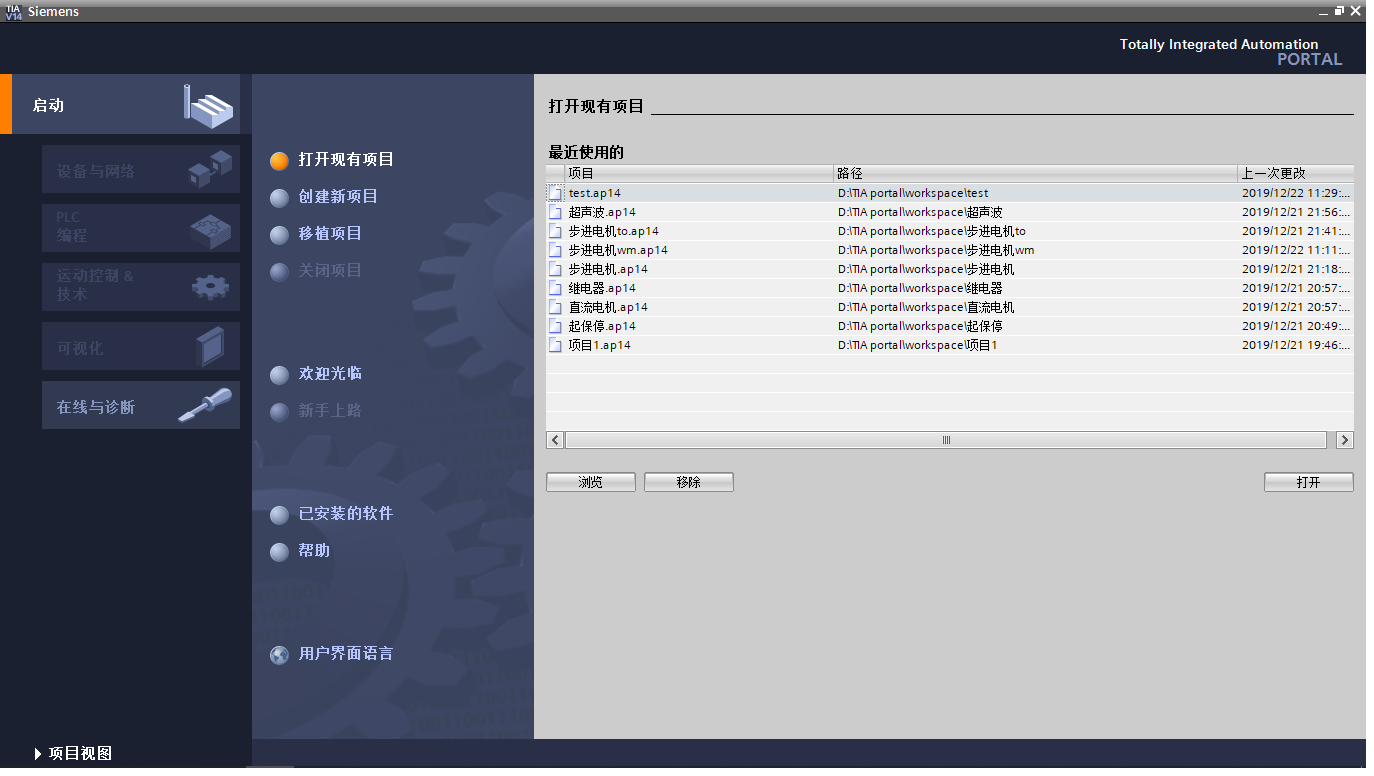Click the horizontal scrollbar left arrow
The width and height of the screenshot is (1374, 776).
555,440
